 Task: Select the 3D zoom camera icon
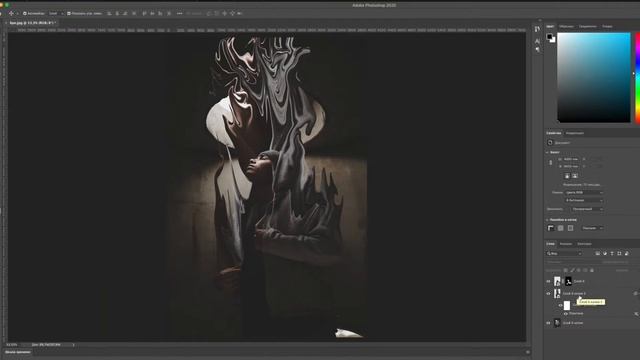pyautogui.click(x=240, y=13)
